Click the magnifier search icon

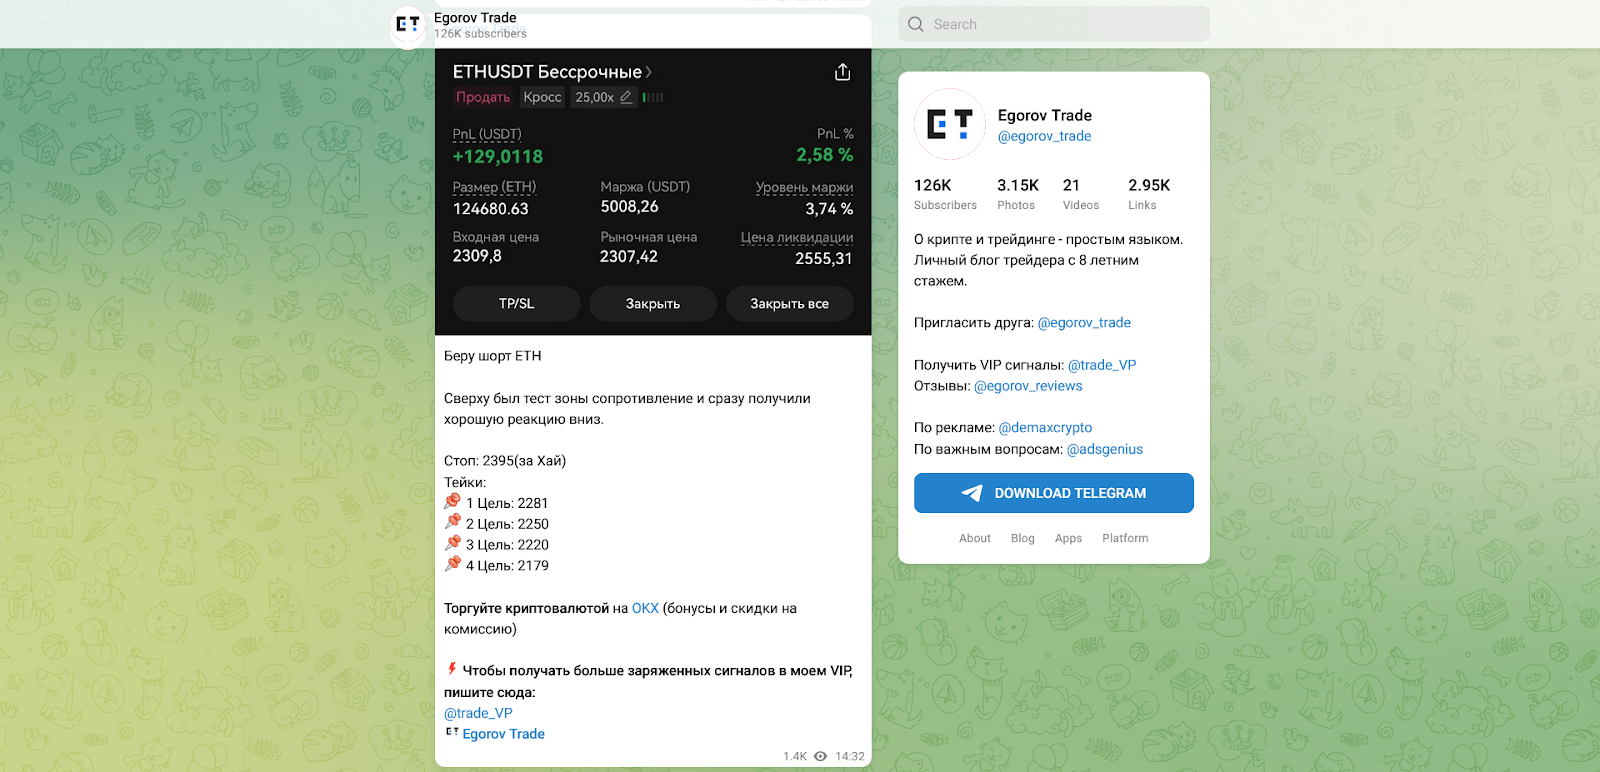click(x=915, y=24)
